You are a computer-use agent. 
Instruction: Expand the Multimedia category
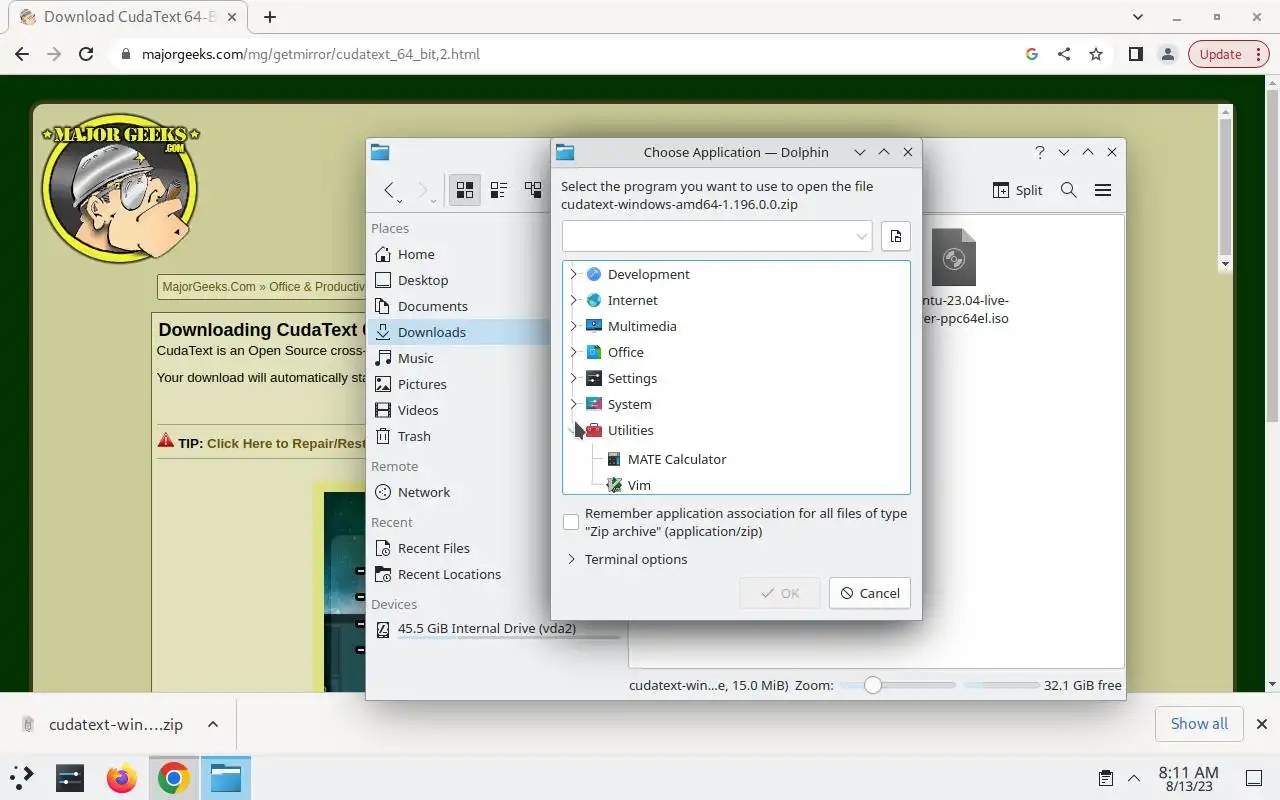click(573, 326)
